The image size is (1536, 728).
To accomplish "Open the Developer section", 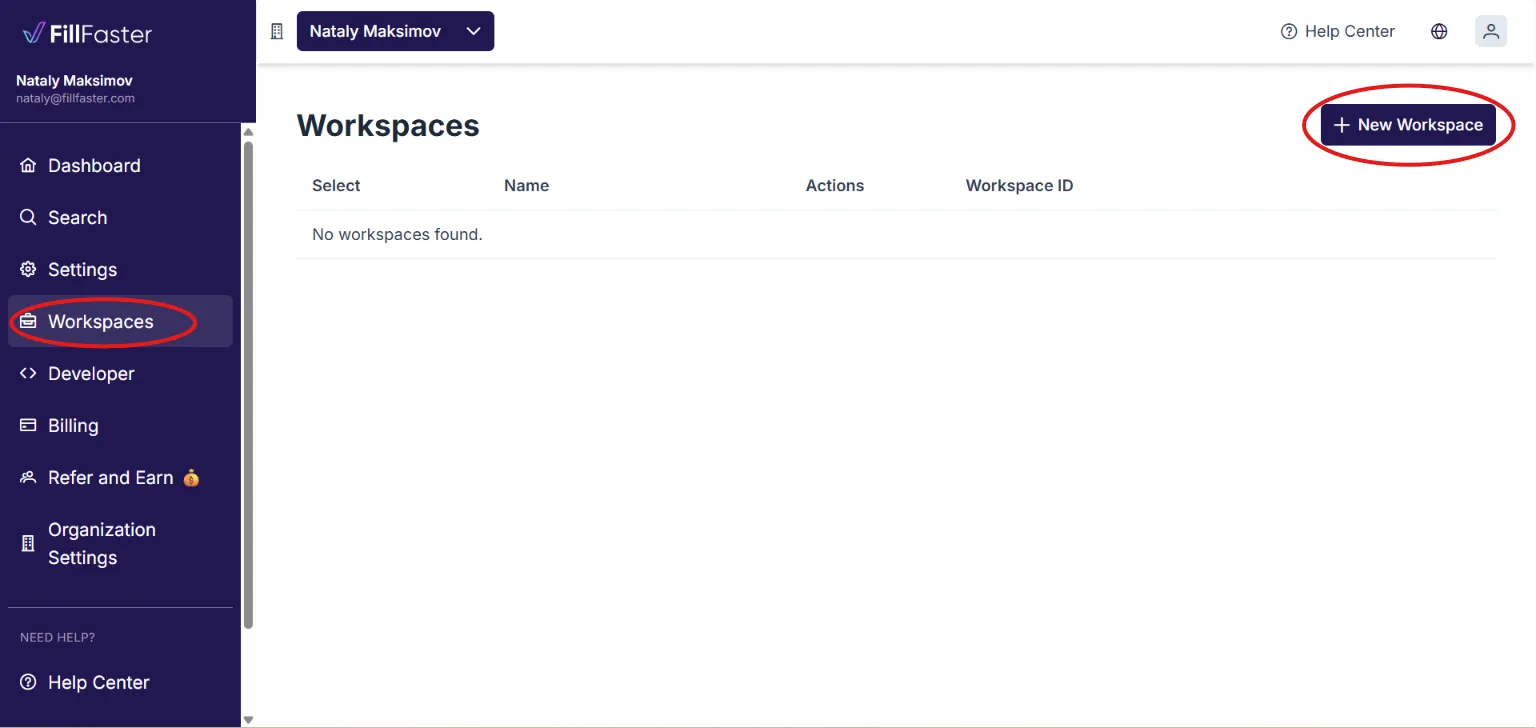I will [120, 374].
